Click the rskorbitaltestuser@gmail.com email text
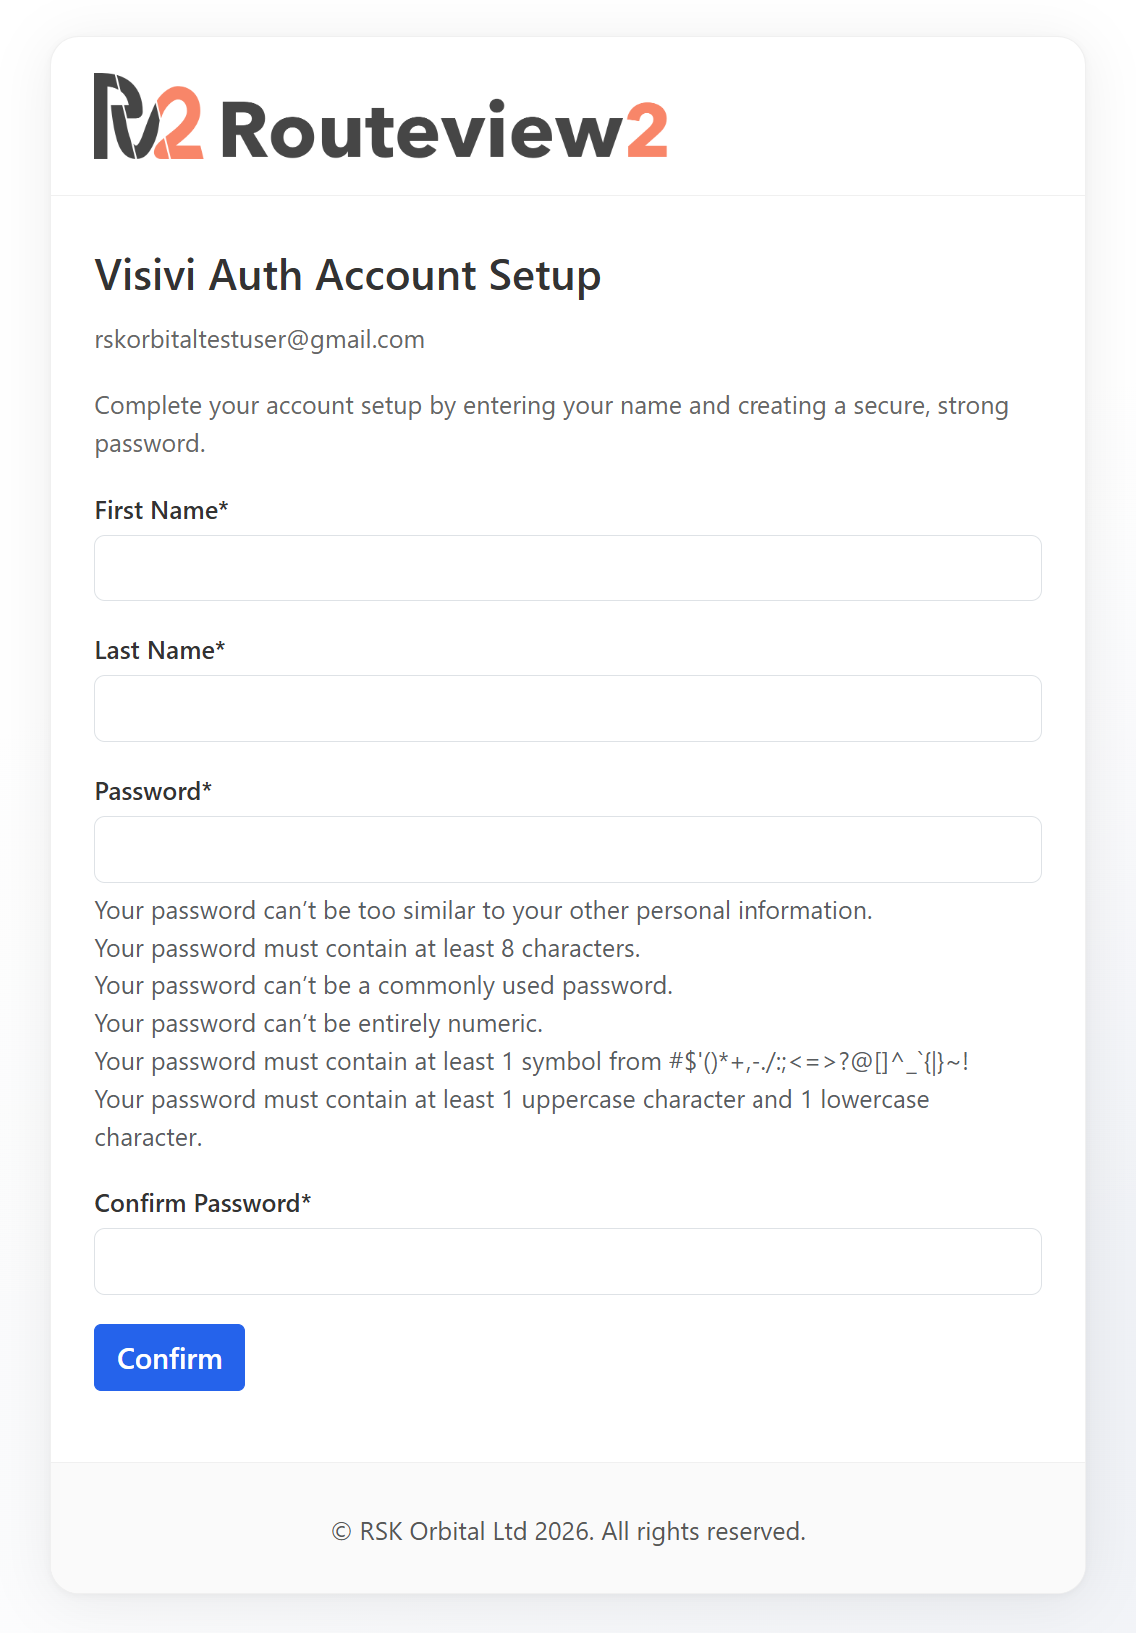Screen dimensions: 1136x1633 coord(260,340)
